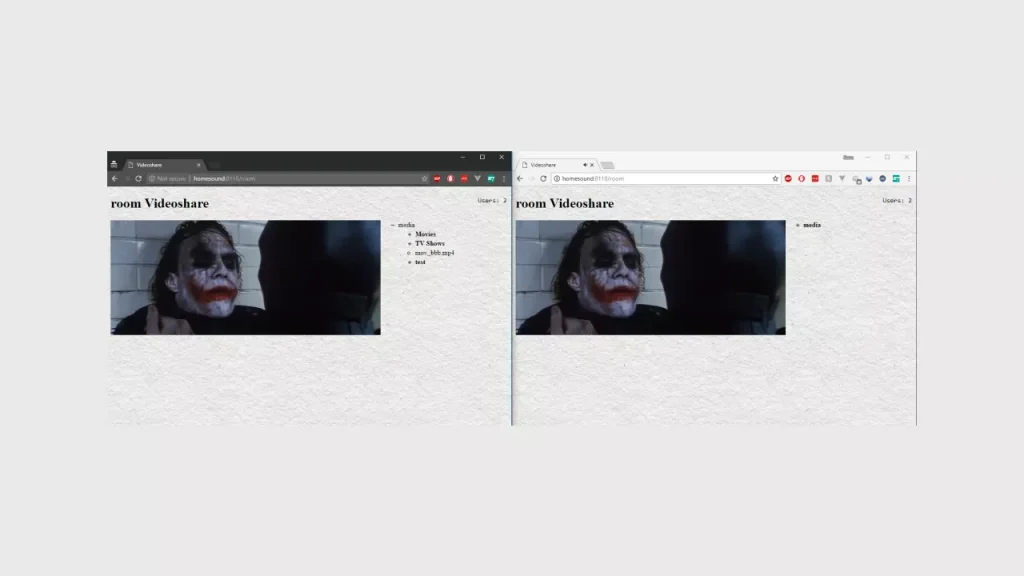Click back arrow in light window
The height and width of the screenshot is (576, 1024).
520,178
